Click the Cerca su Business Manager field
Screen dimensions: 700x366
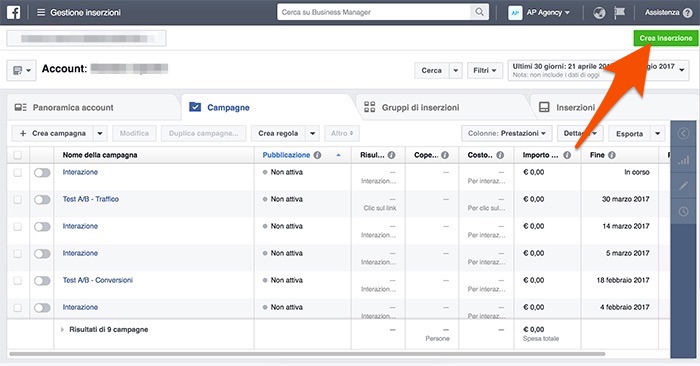[374, 12]
